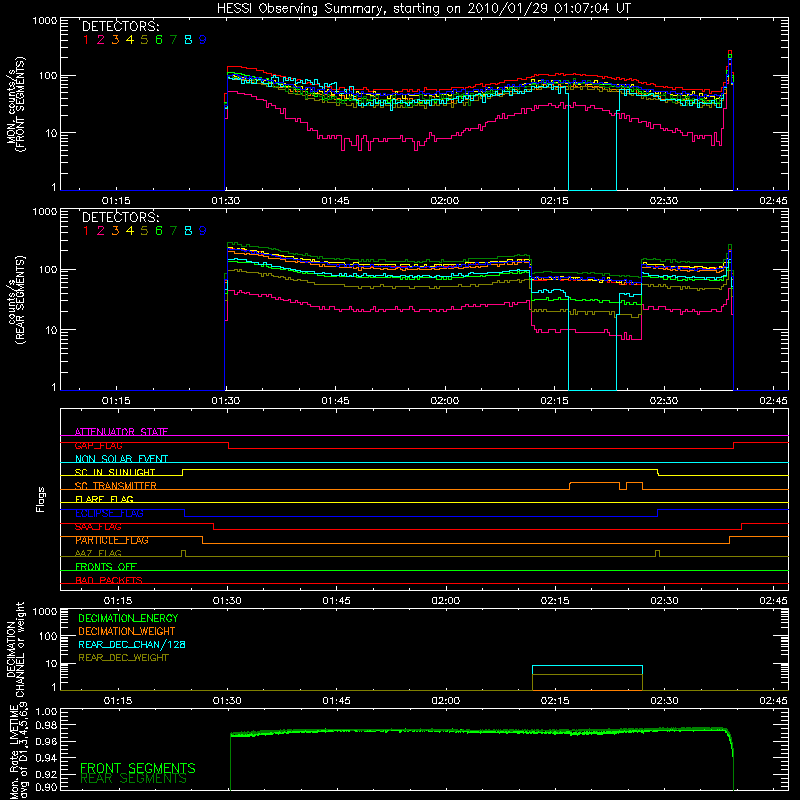Click the 'HESSI Observing Summary' plot title
The width and height of the screenshot is (800, 800).
pyautogui.click(x=423, y=9)
